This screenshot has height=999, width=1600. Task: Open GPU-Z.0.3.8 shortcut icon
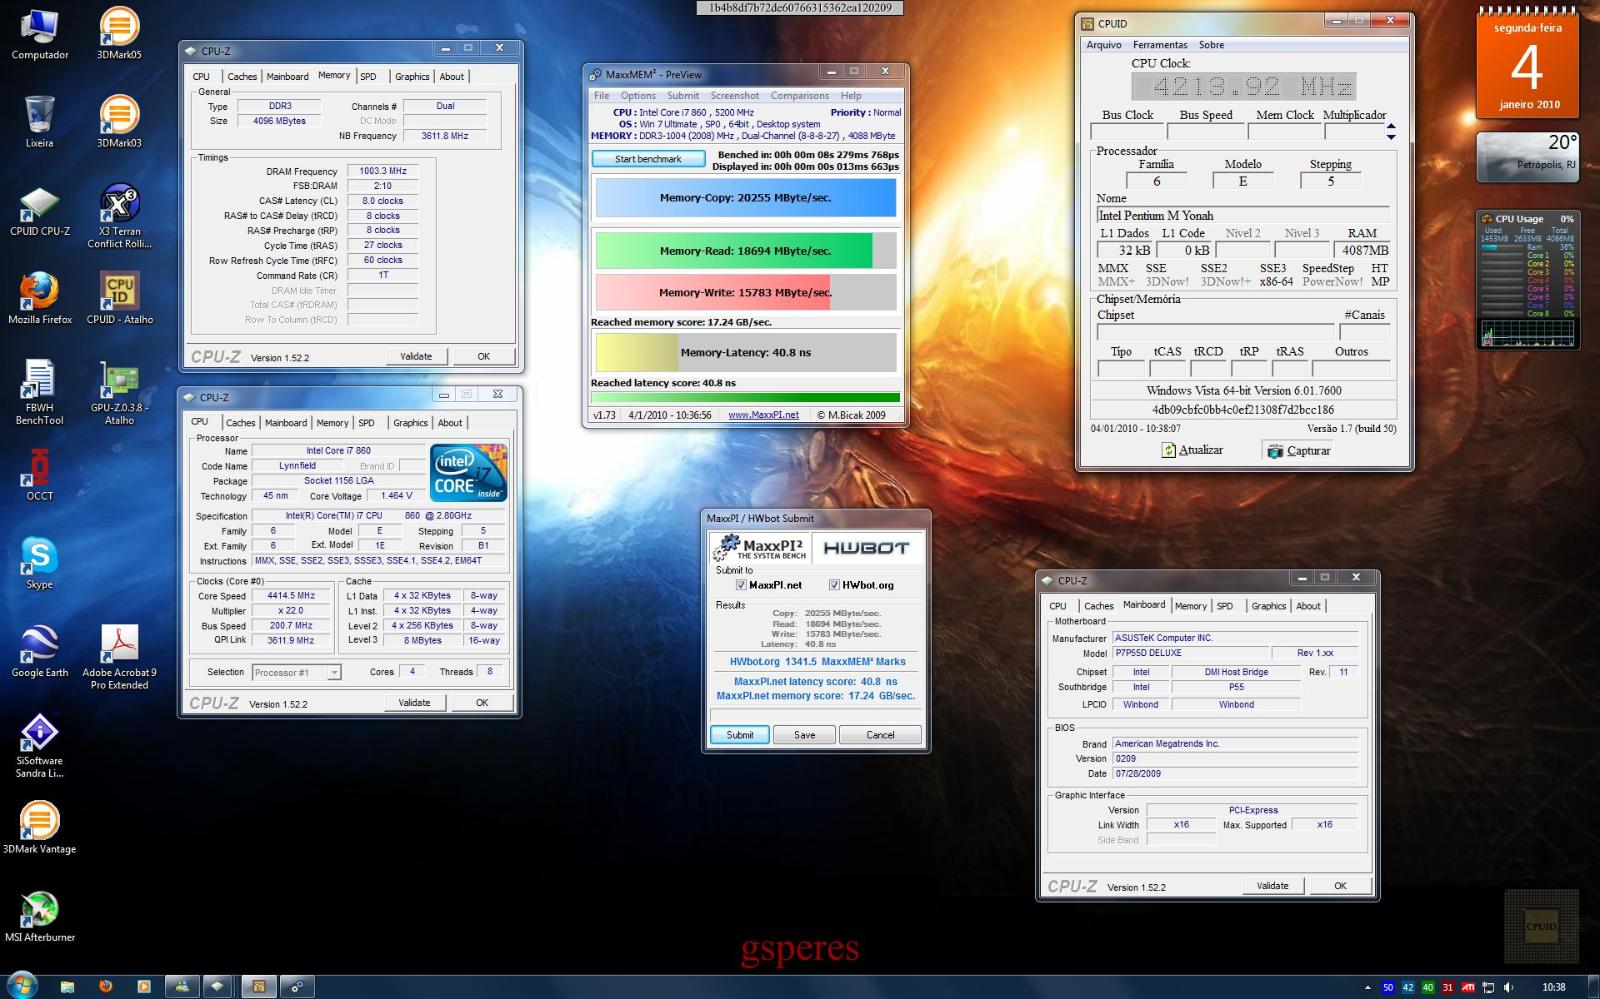click(x=119, y=392)
